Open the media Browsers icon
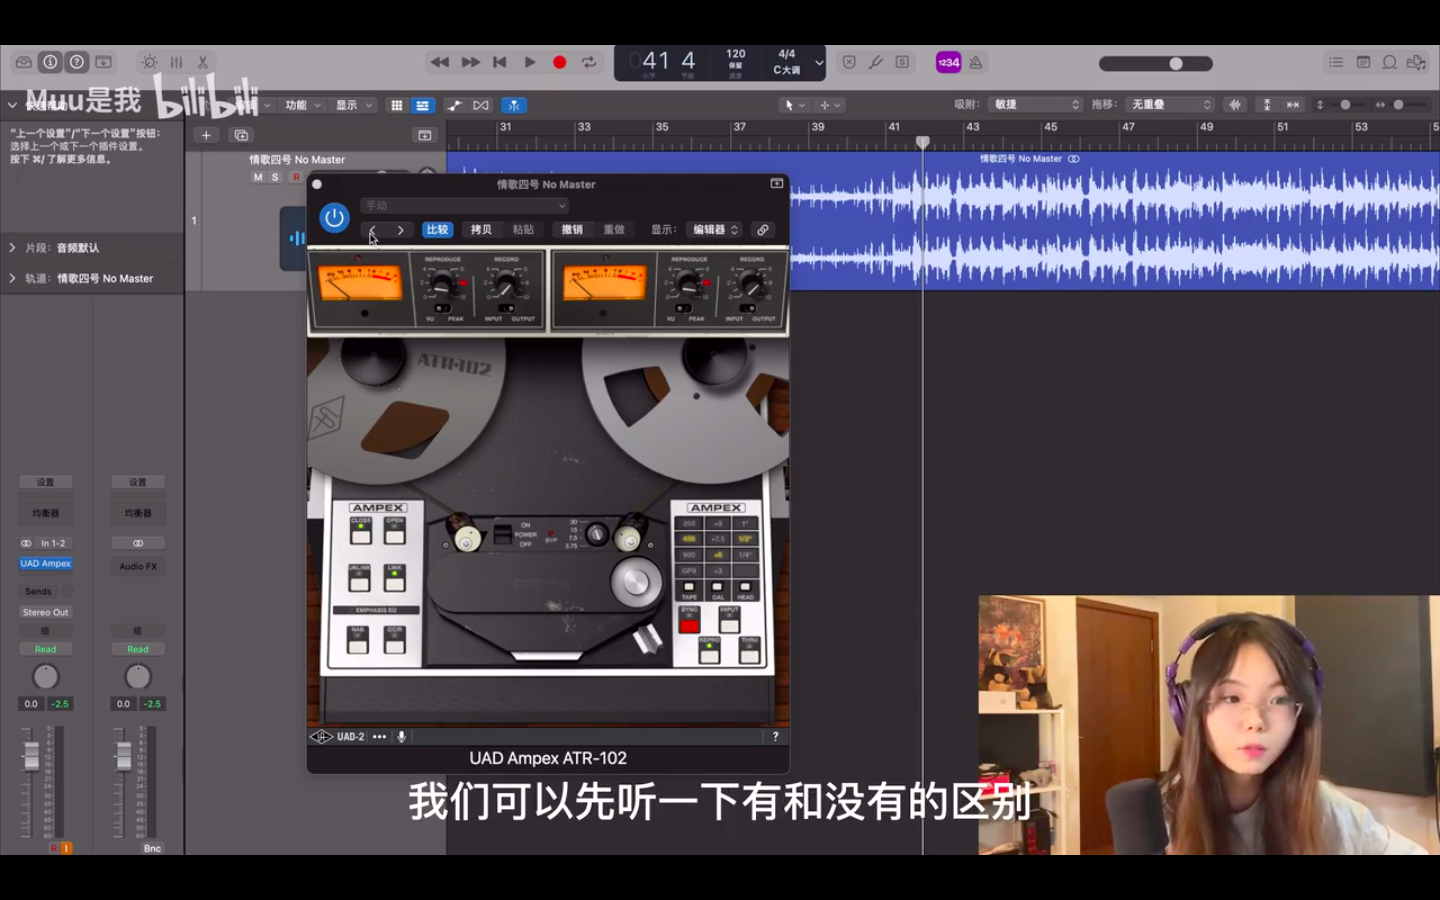This screenshot has width=1440, height=900. tap(1417, 62)
